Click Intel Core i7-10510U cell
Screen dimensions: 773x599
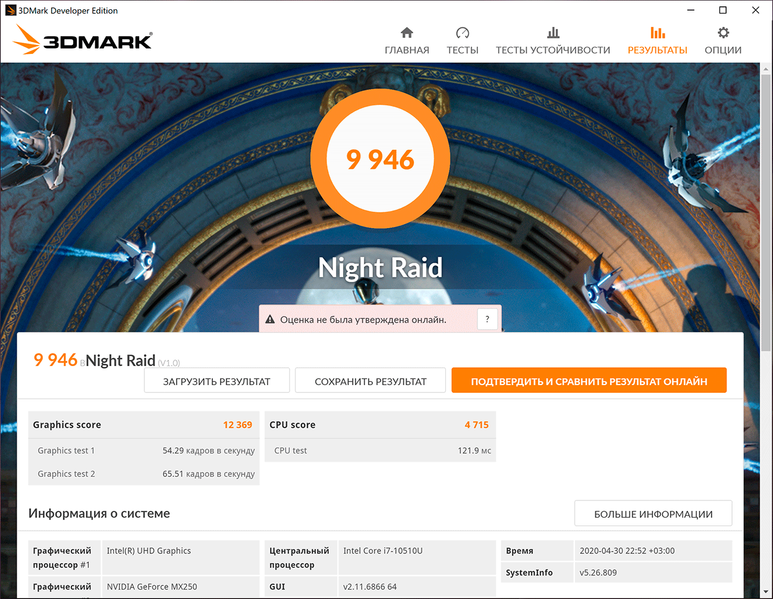point(417,558)
